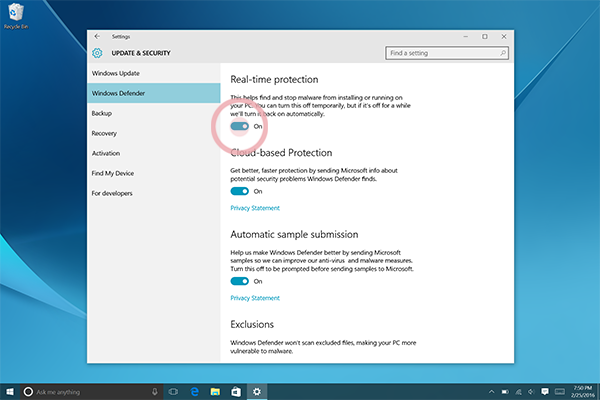Open File Explorer from the taskbar

pyautogui.click(x=215, y=392)
